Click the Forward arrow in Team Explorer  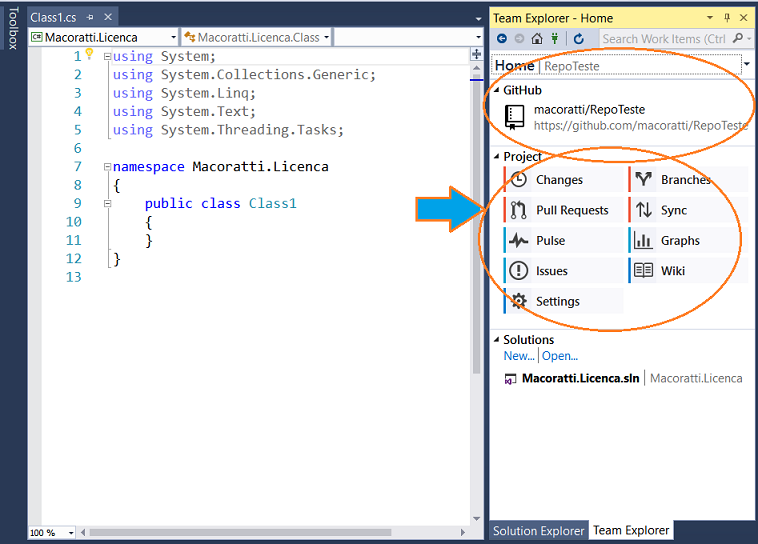[519, 38]
